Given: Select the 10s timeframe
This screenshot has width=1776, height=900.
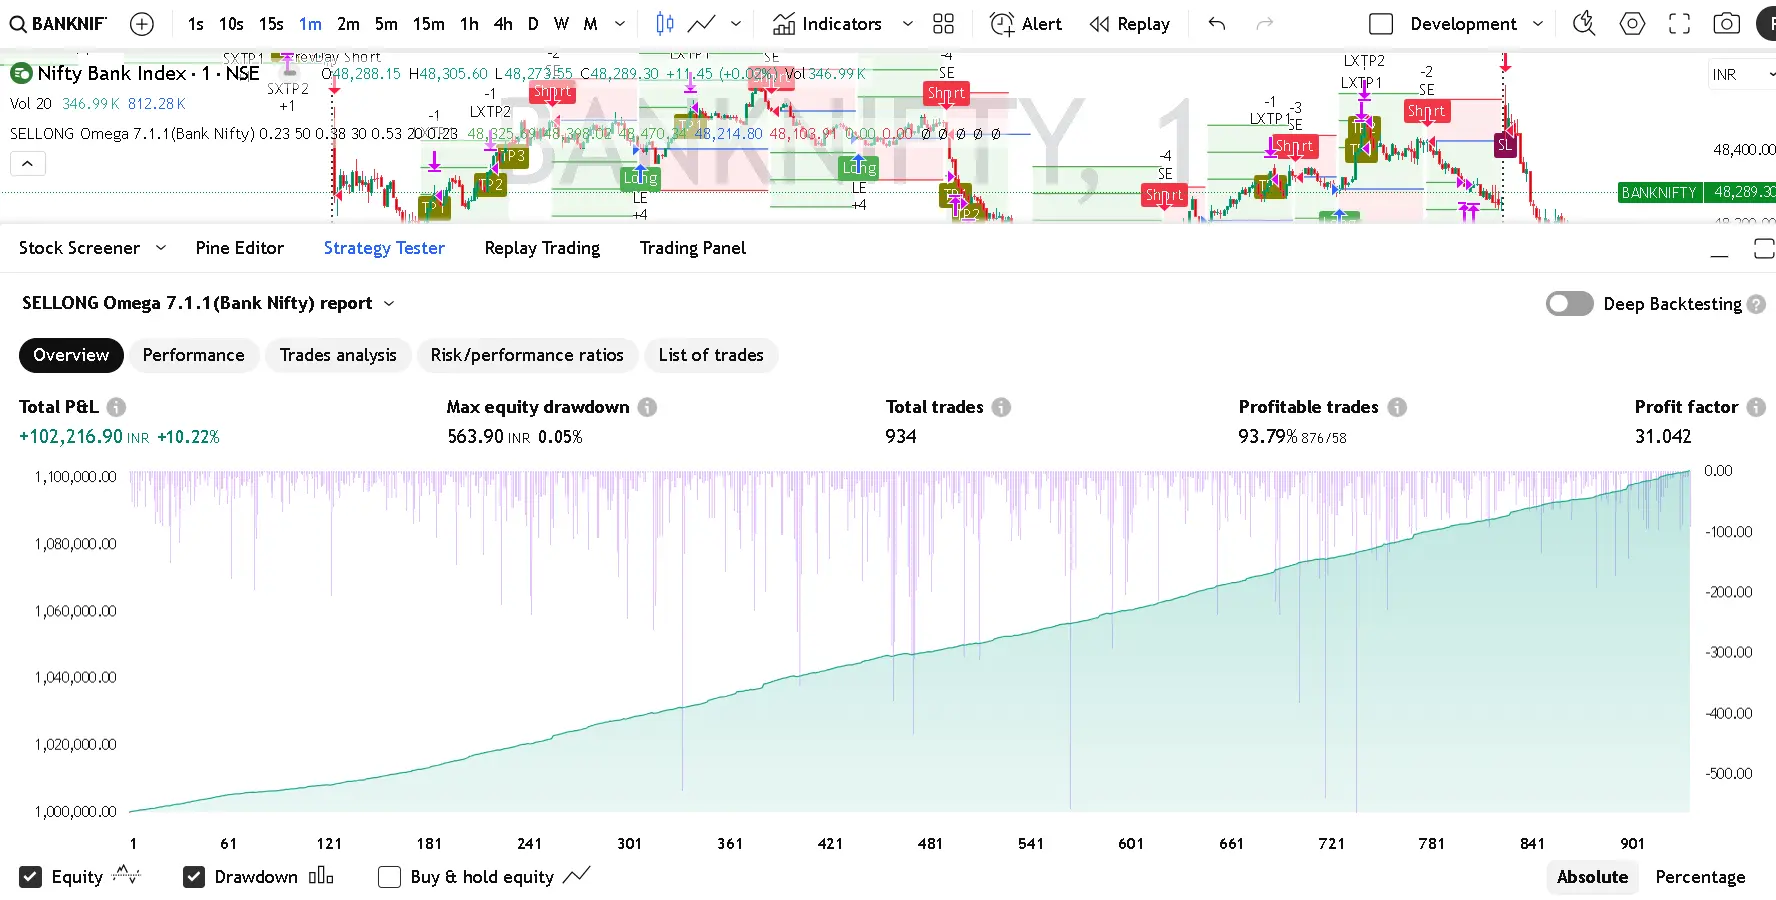Looking at the screenshot, I should tap(231, 24).
